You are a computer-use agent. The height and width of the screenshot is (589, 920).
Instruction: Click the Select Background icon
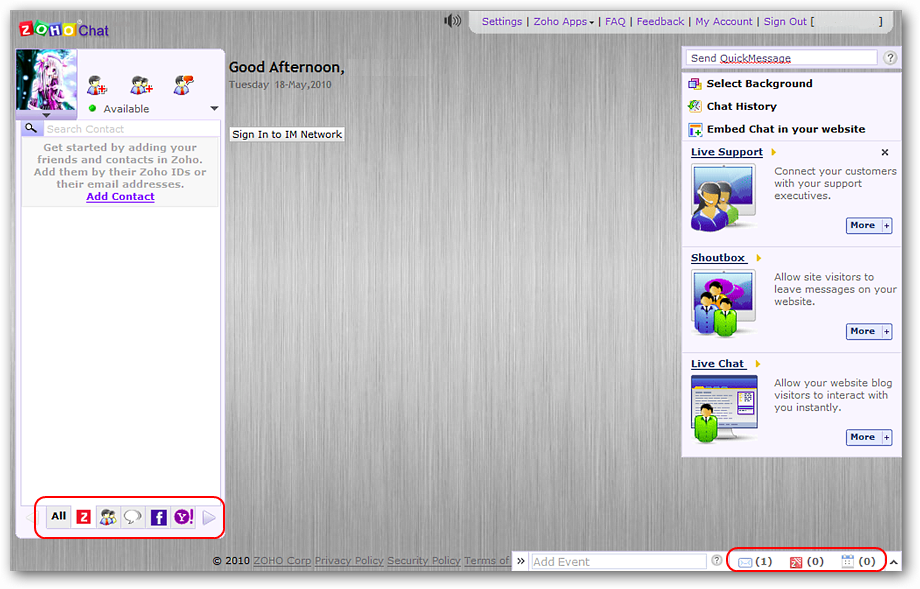[x=695, y=83]
